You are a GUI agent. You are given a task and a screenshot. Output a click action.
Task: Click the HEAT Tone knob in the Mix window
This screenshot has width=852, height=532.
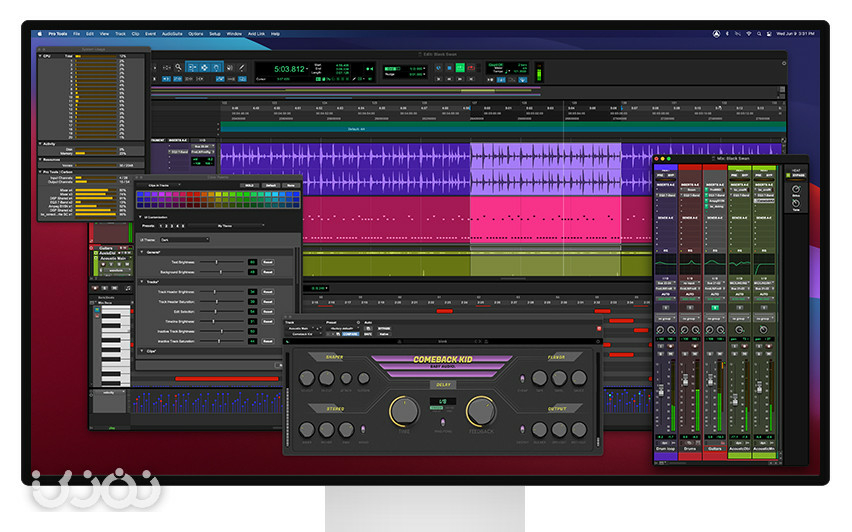[796, 203]
